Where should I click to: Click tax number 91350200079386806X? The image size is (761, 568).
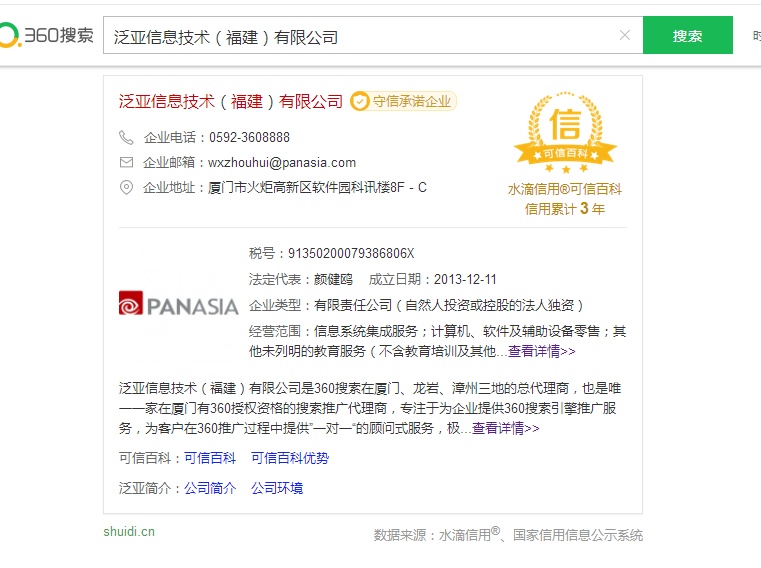351,253
